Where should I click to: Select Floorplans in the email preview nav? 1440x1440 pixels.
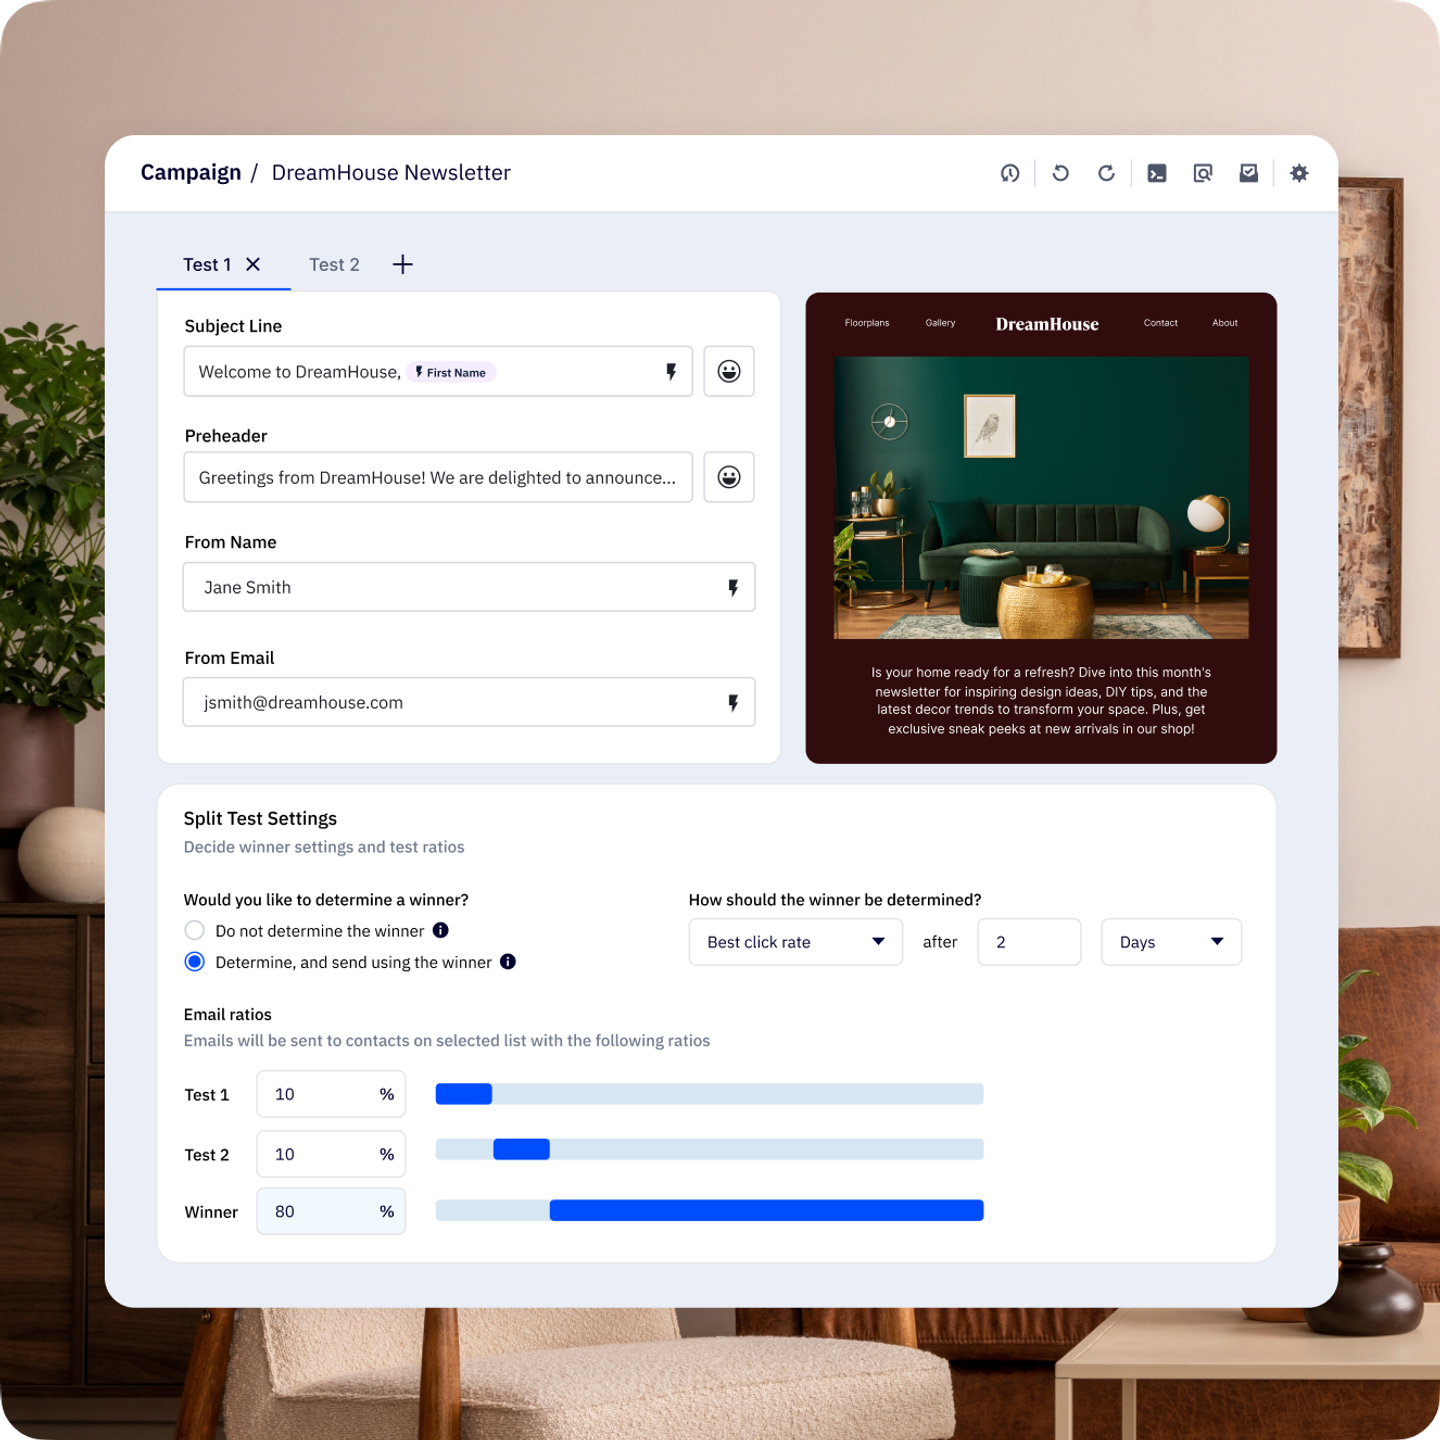click(x=866, y=323)
